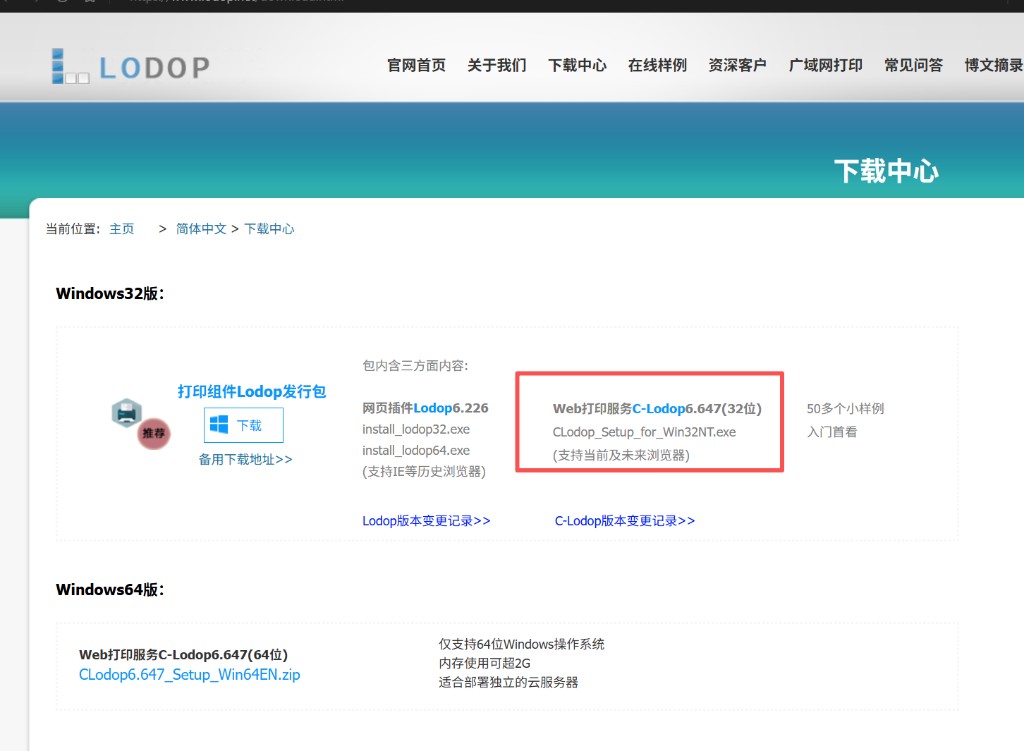
Task: Open the 在线样例 menu item
Action: coord(658,65)
